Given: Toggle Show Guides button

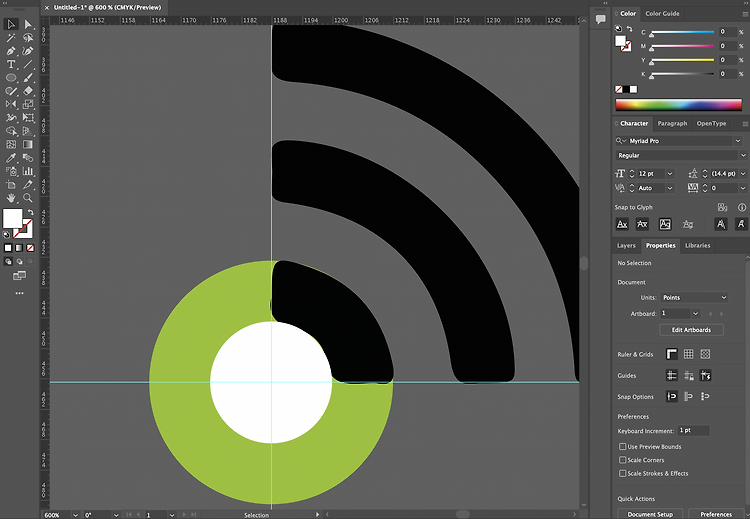Looking at the screenshot, I should pos(672,375).
